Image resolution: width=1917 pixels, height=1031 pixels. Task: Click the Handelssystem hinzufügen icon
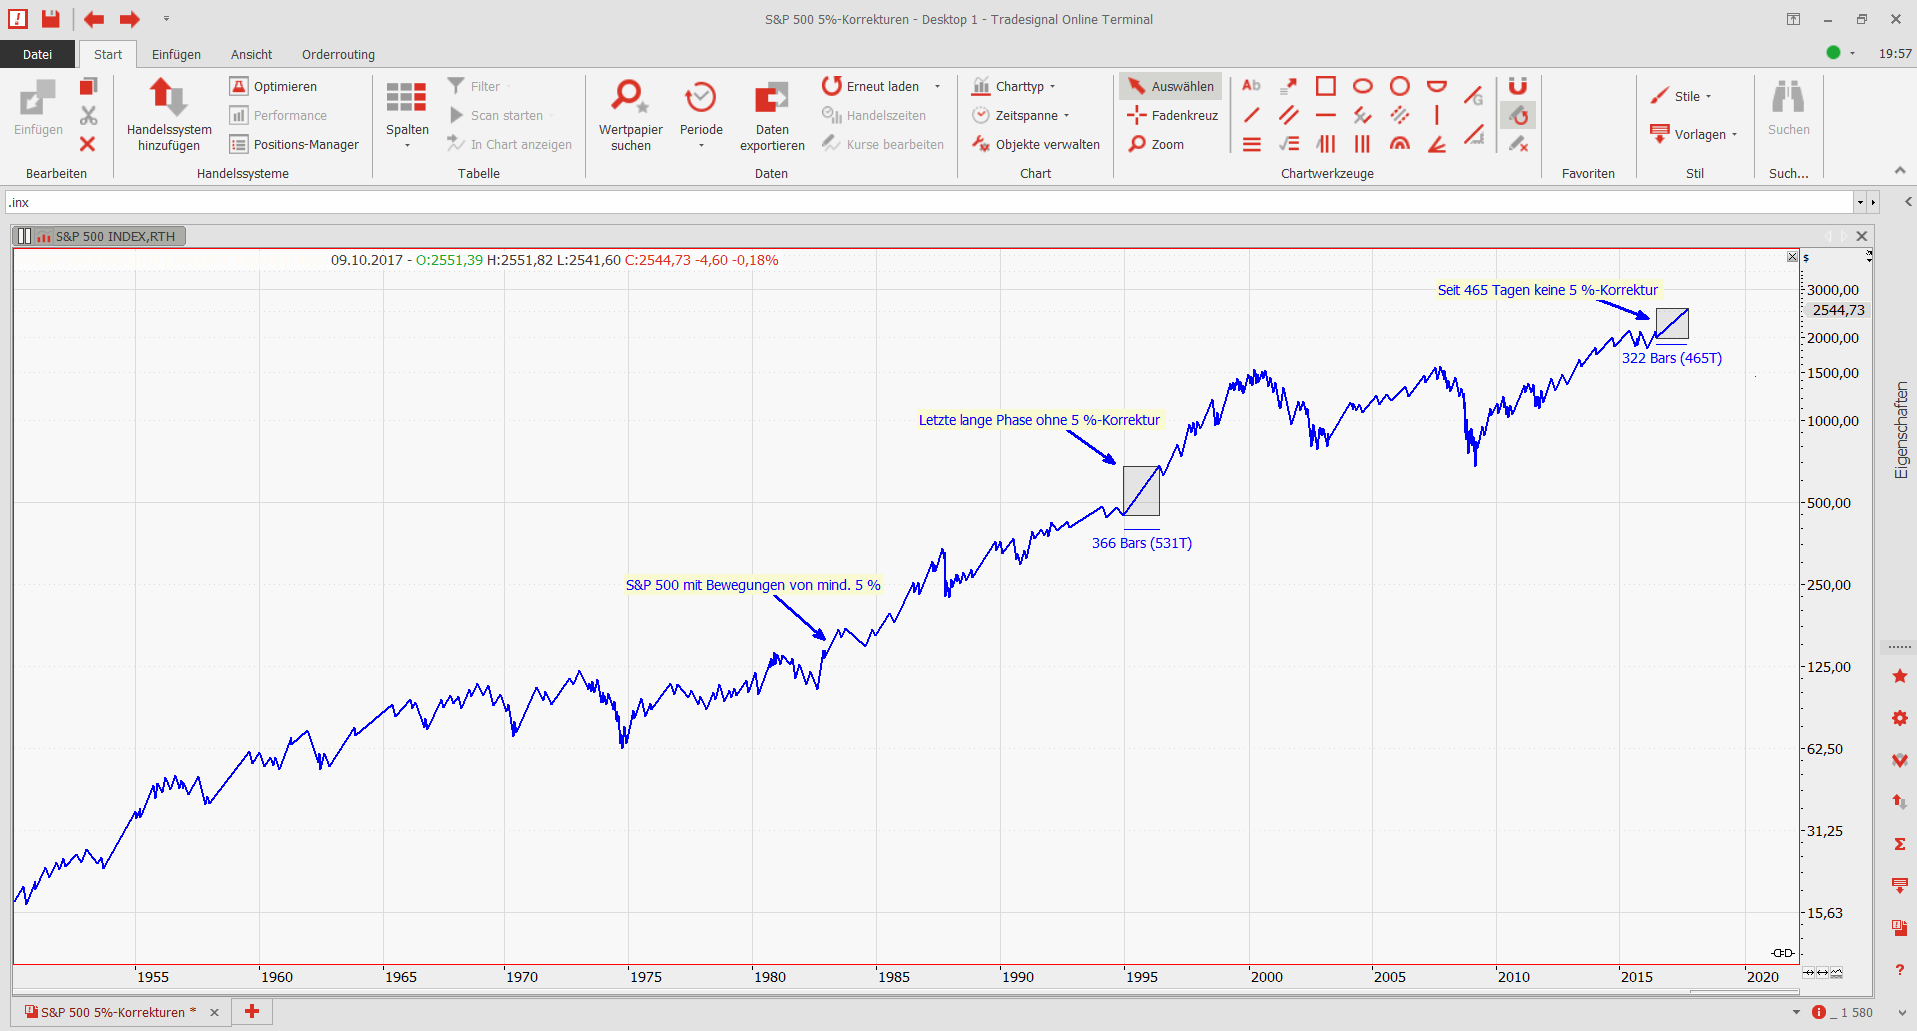click(168, 98)
